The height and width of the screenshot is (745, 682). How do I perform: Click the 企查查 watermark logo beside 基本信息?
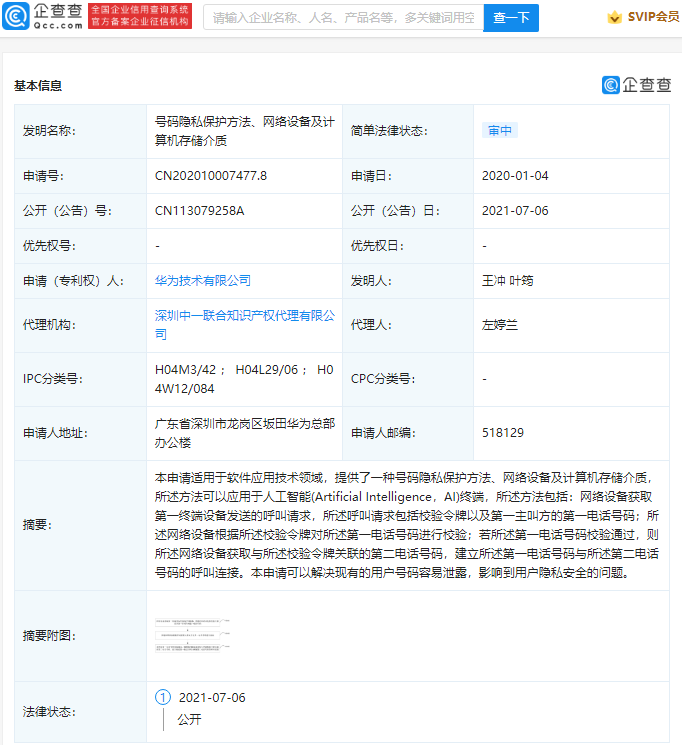[x=636, y=85]
